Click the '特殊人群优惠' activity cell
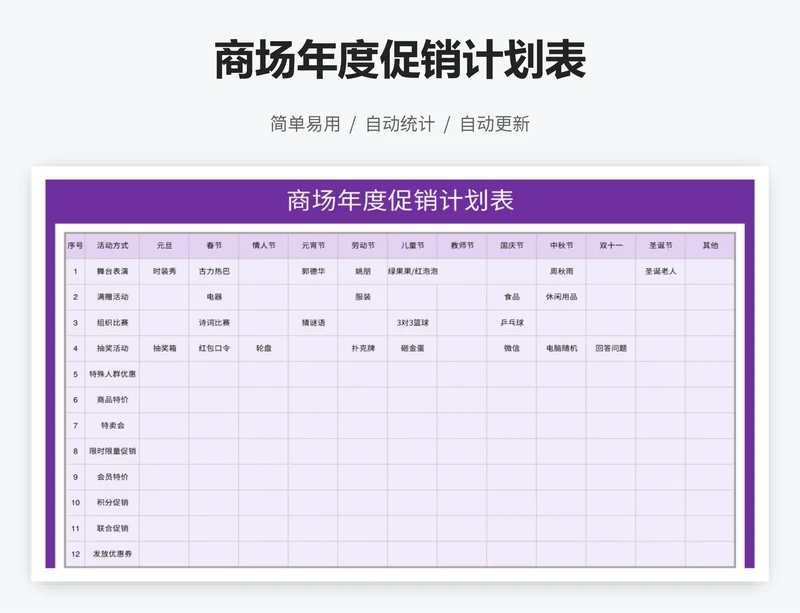This screenshot has width=800, height=613. click(x=112, y=374)
